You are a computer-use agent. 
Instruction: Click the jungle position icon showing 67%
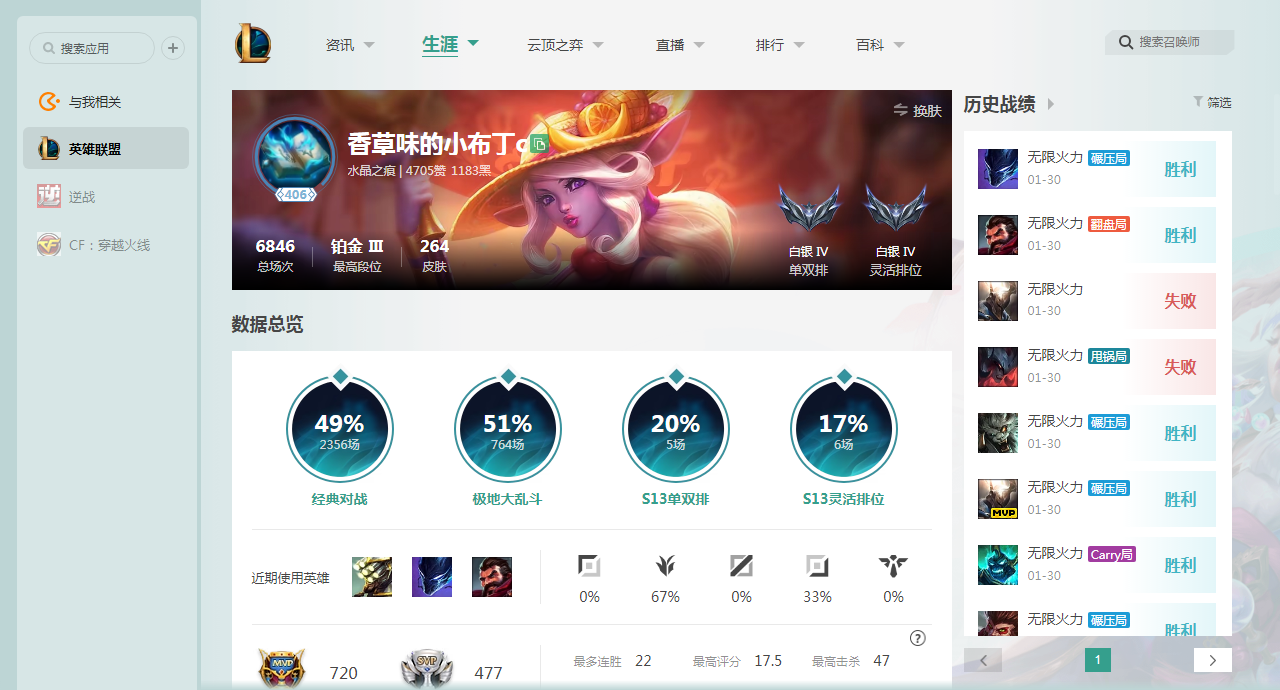click(x=665, y=567)
